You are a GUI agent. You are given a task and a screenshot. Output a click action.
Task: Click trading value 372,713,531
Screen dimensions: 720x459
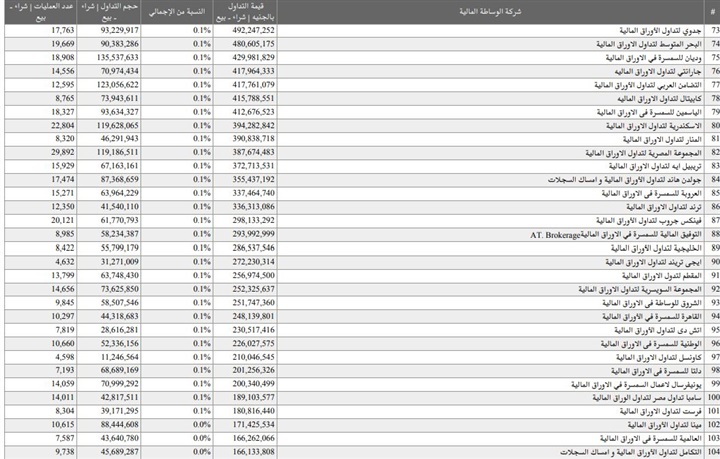coord(253,166)
